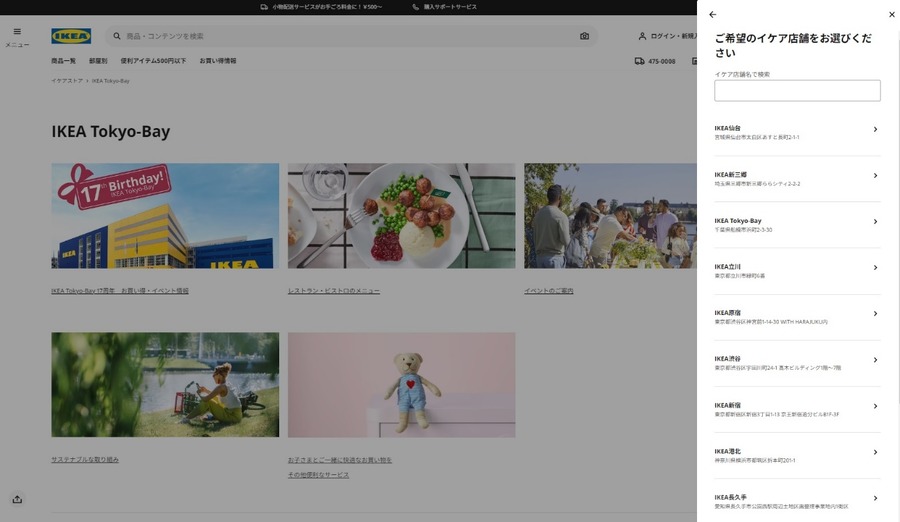Expand IKEA港北 store chevron

(875, 452)
